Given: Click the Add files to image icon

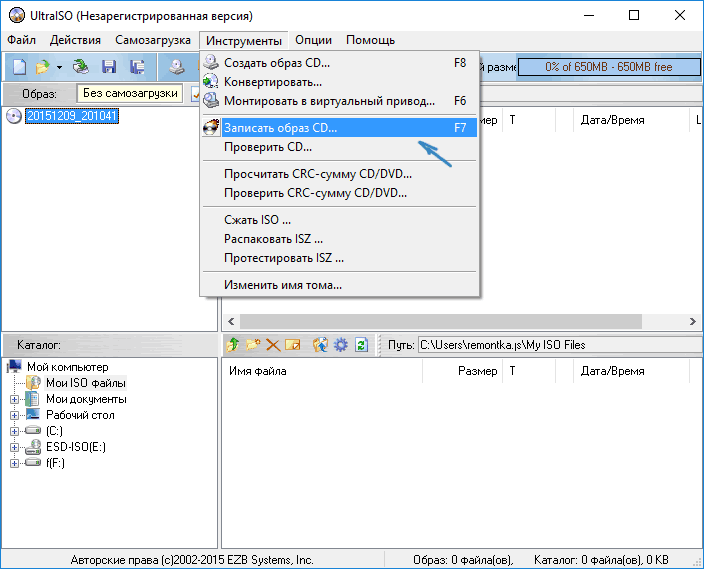Looking at the screenshot, I should (x=321, y=345).
